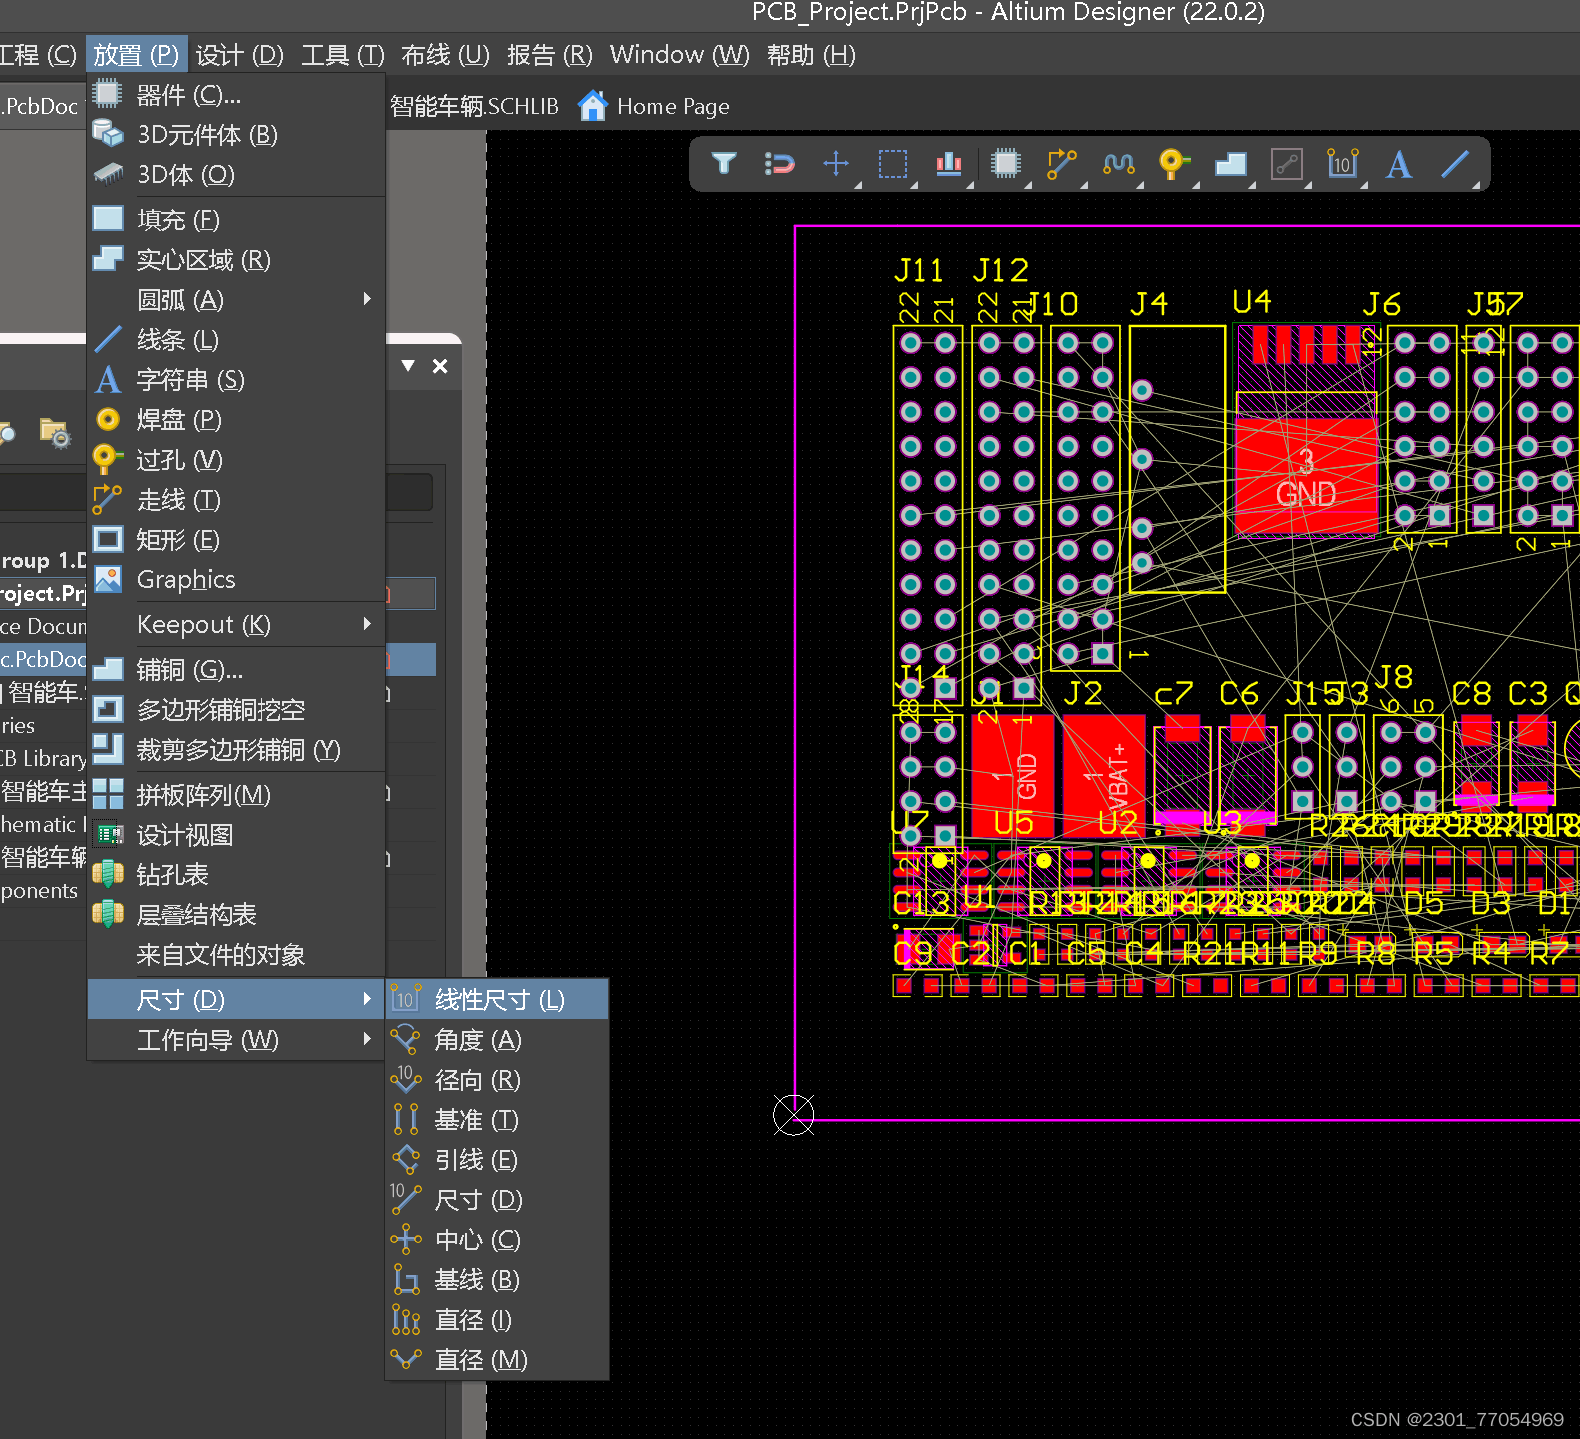The height and width of the screenshot is (1439, 1580).
Task: Activate the rectangle selection tool
Action: click(893, 163)
